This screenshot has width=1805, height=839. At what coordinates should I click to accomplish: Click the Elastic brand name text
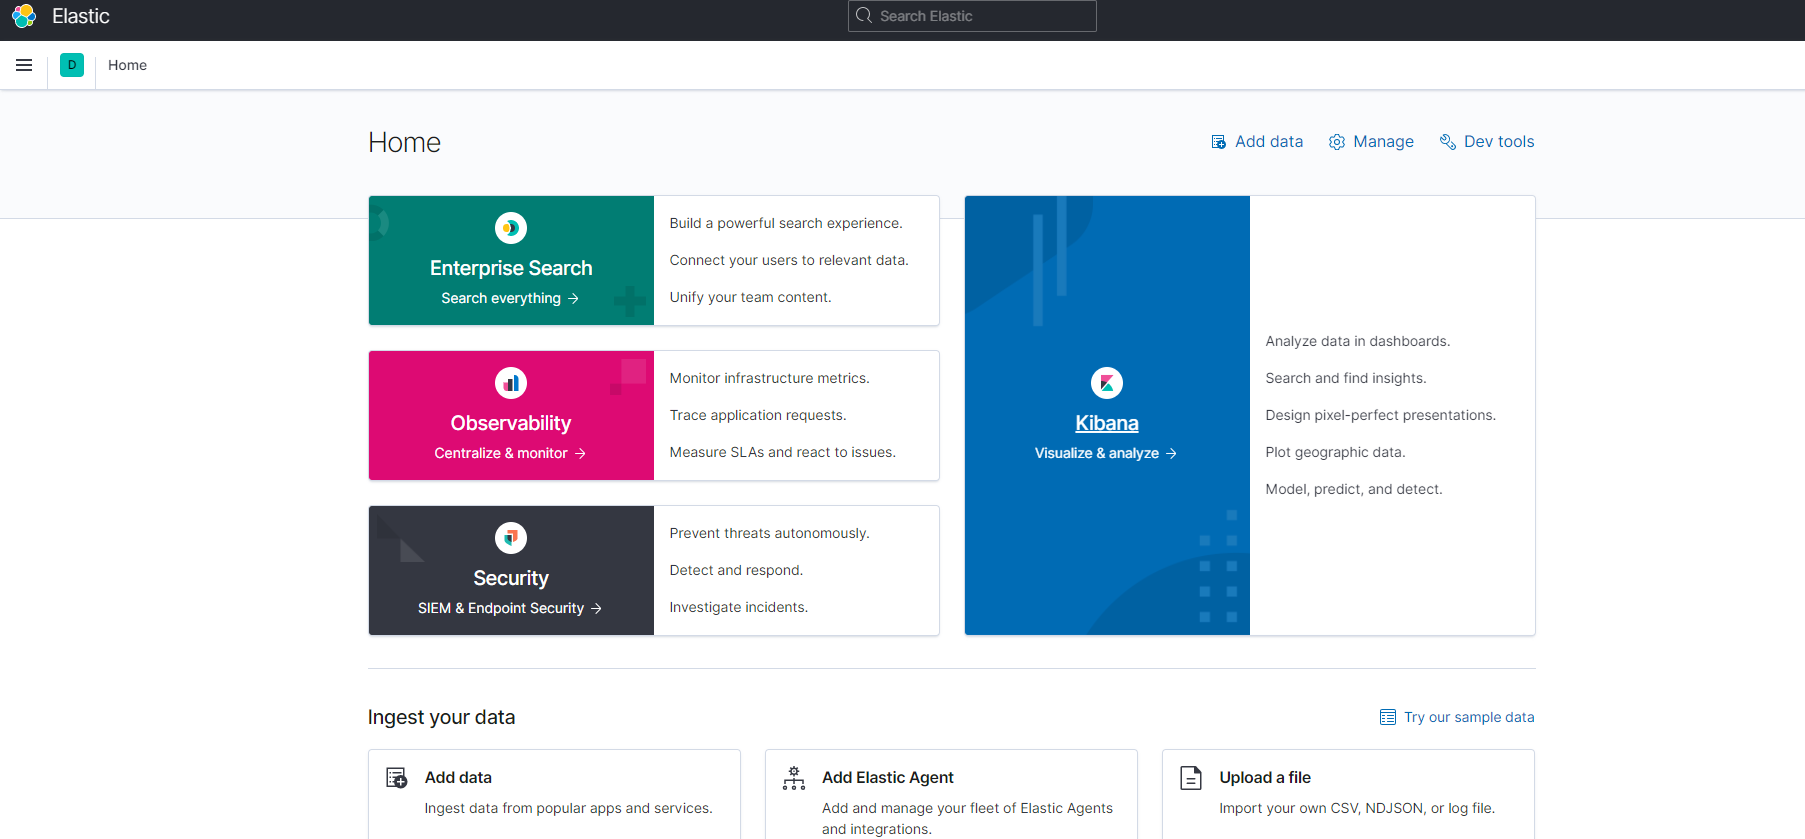[81, 16]
